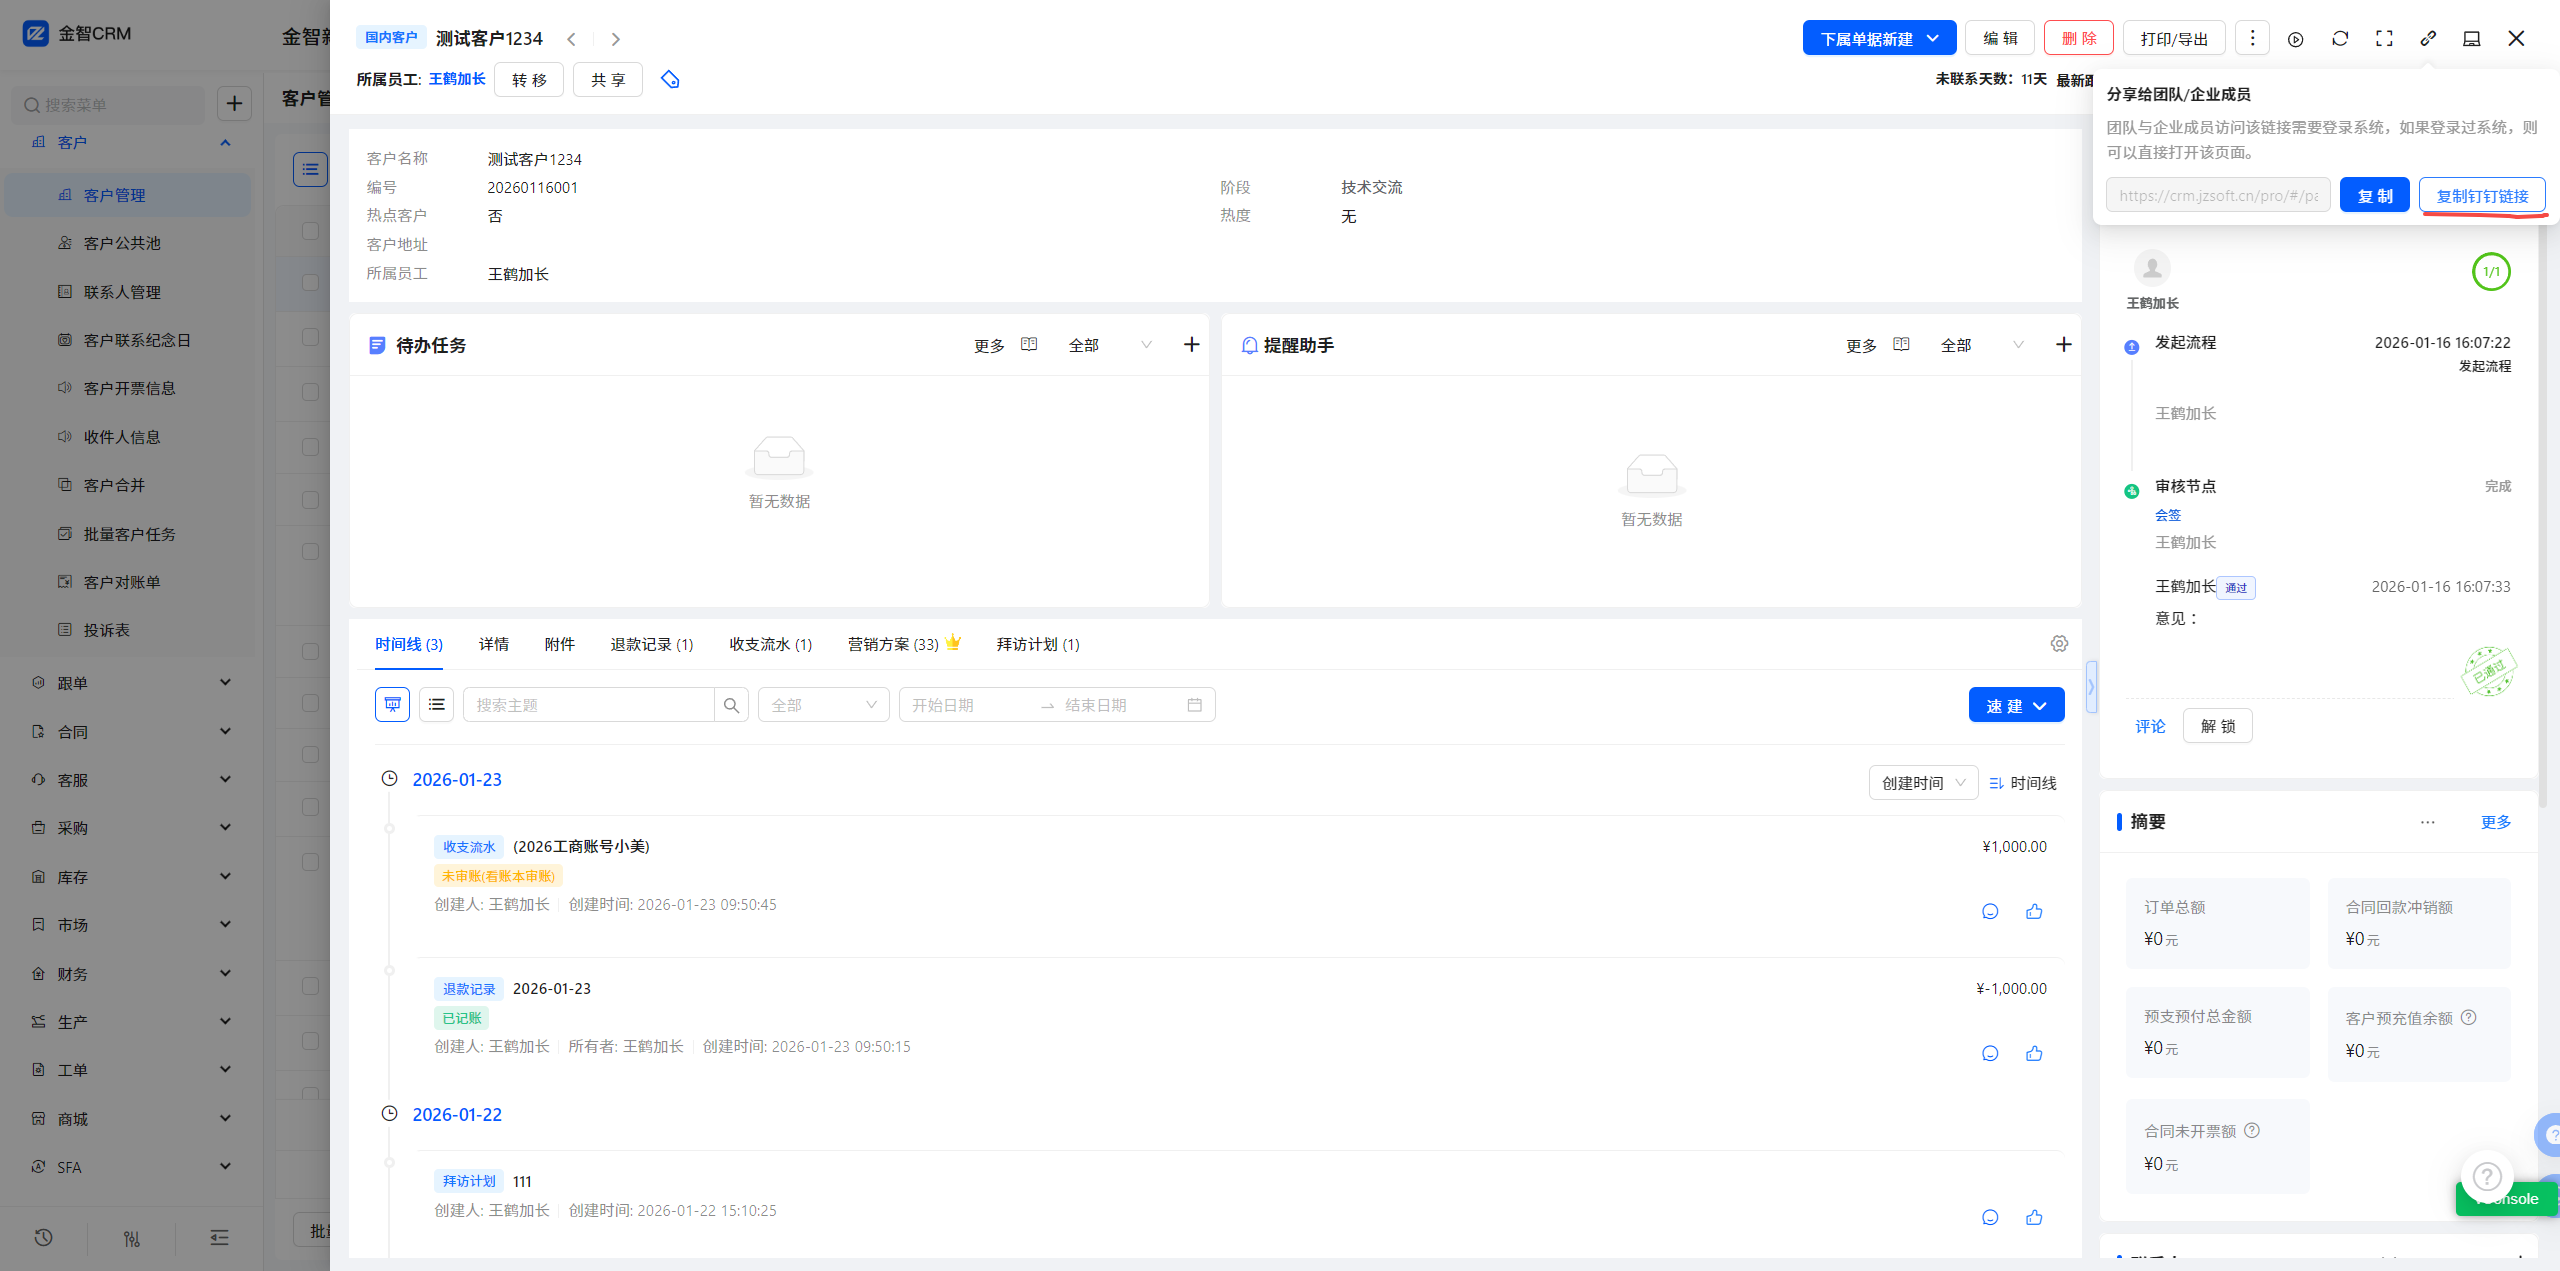Viewport: 2560px width, 1271px height.
Task: Toggle the 时间线 sort order
Action: (x=2022, y=783)
